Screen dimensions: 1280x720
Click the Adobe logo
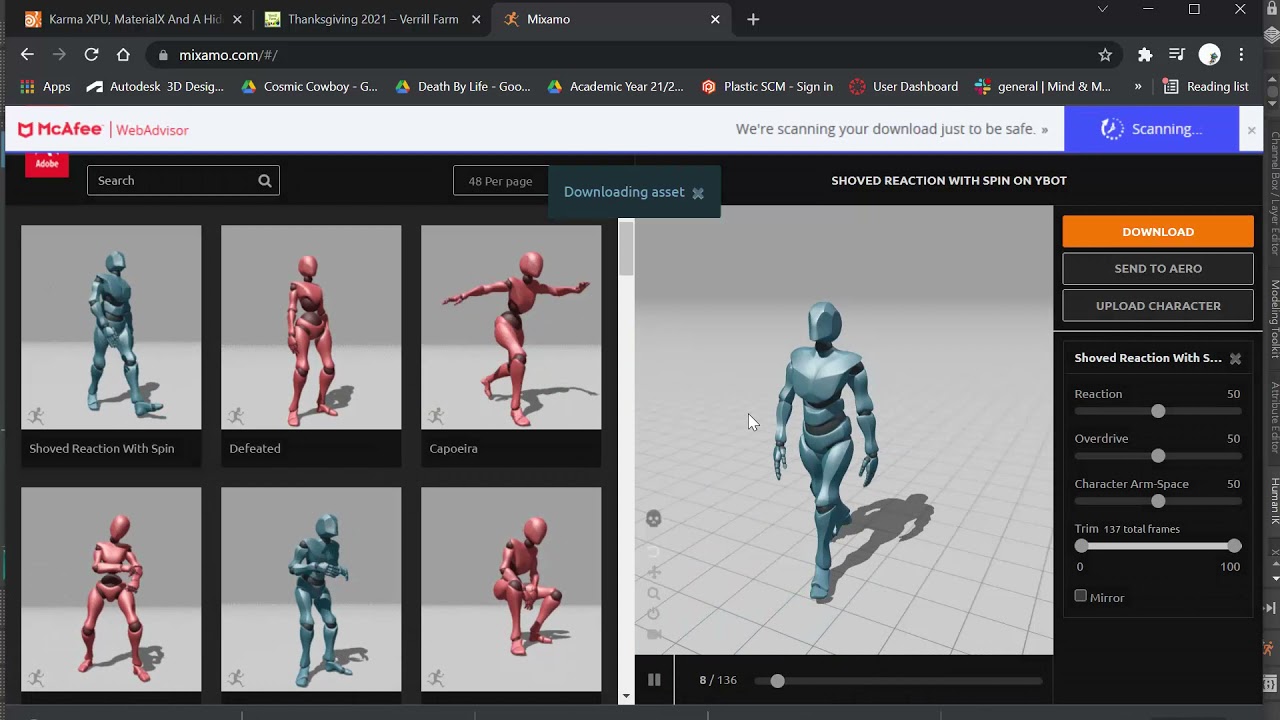pyautogui.click(x=47, y=165)
